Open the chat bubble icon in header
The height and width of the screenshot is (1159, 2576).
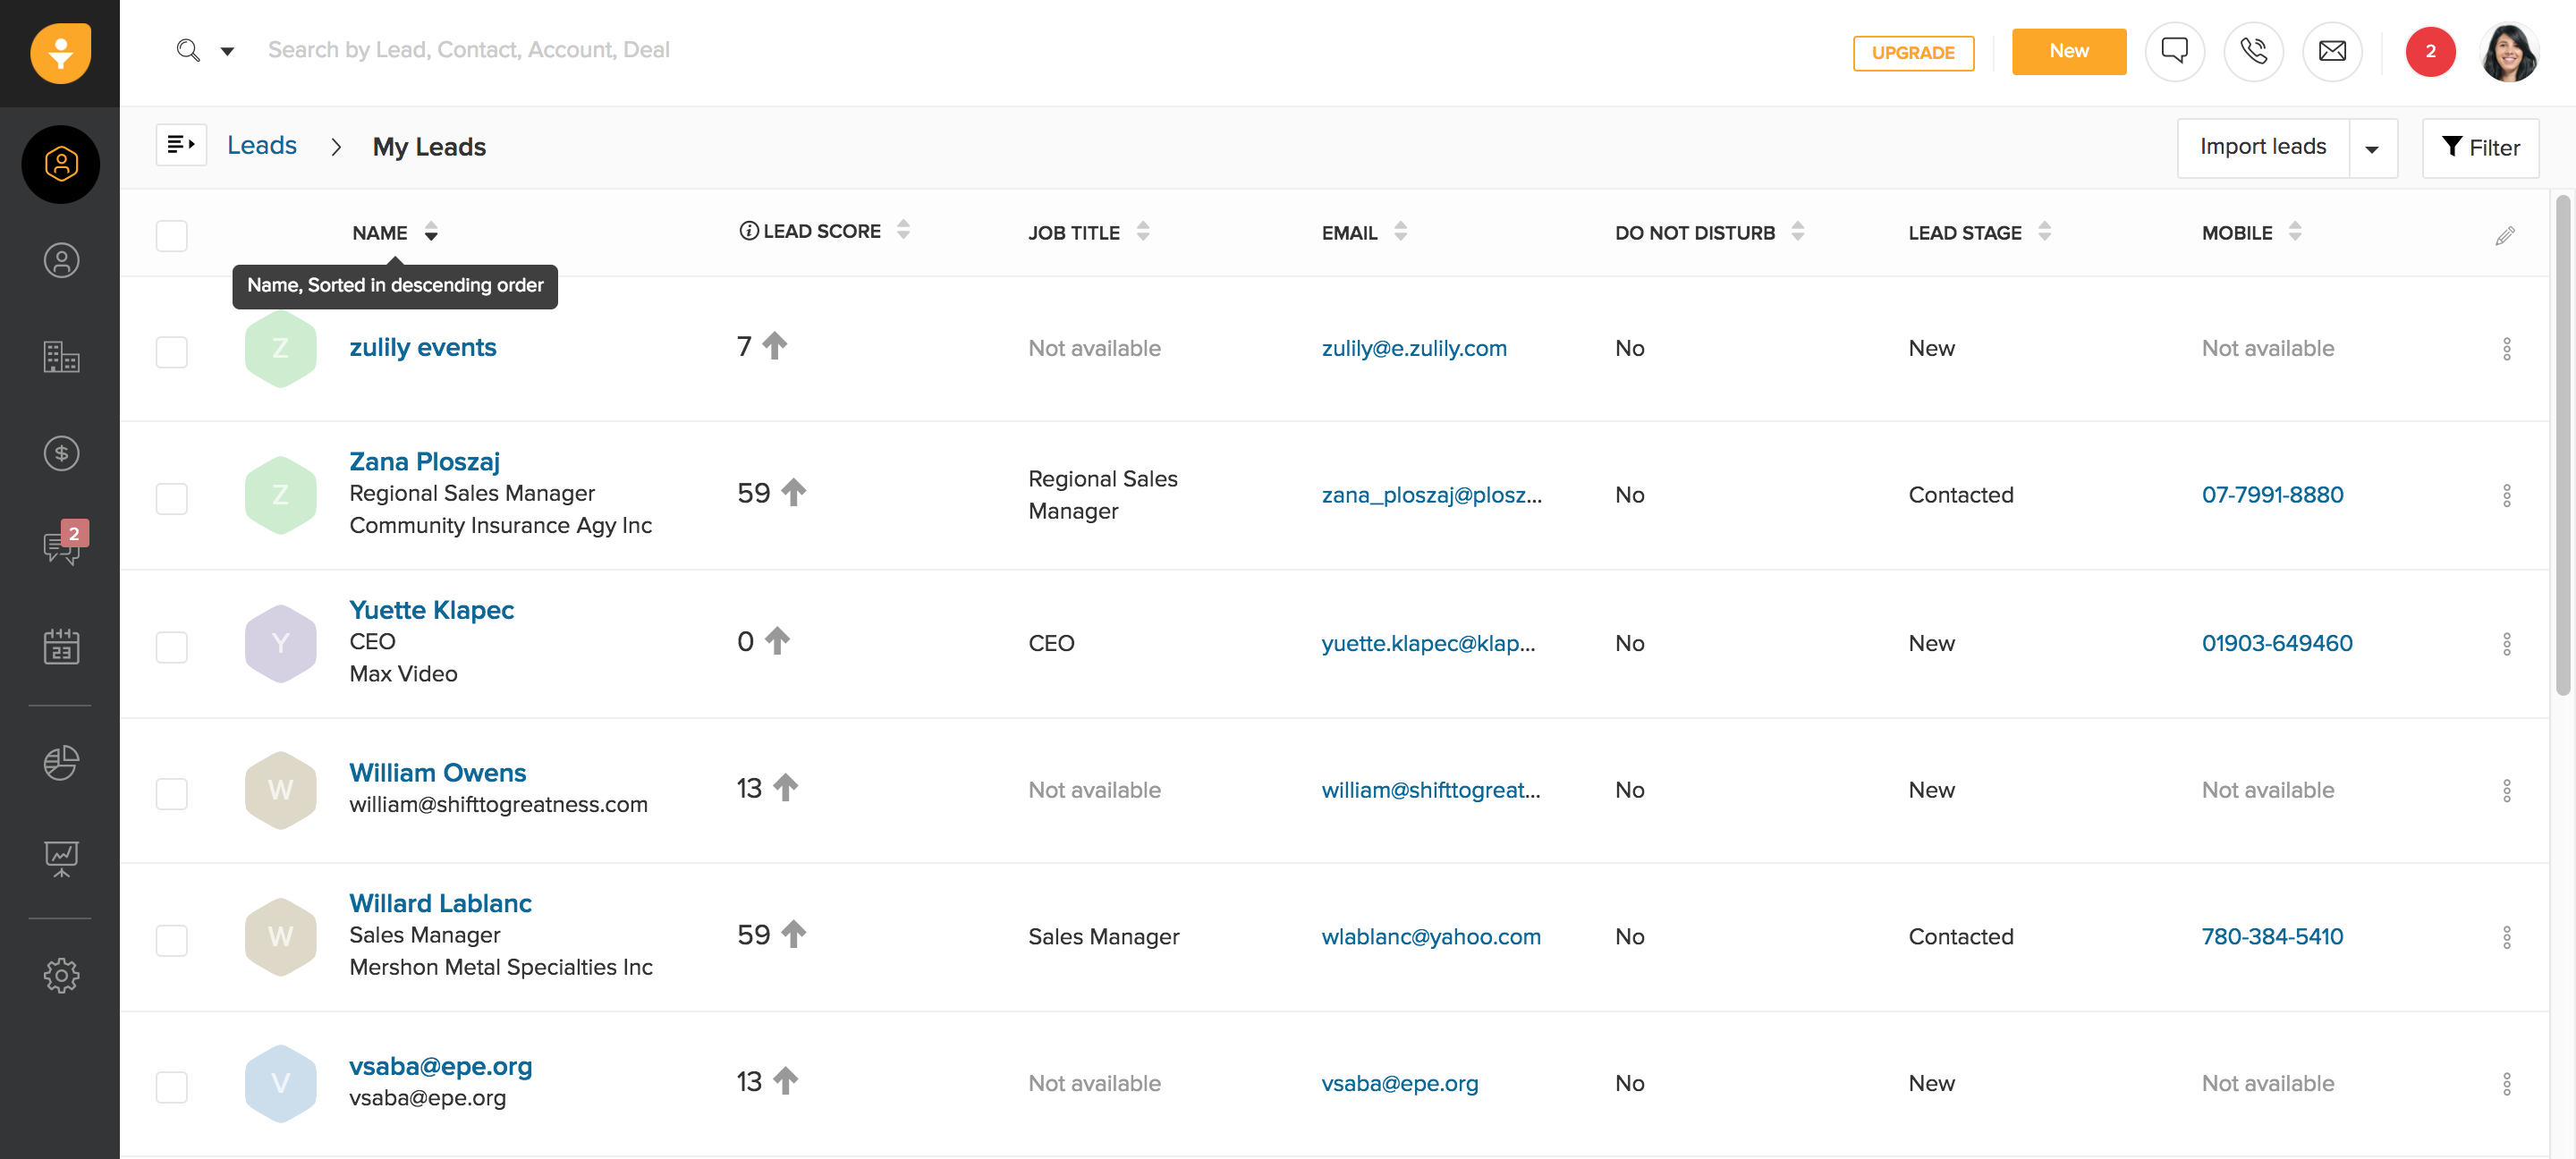pyautogui.click(x=2174, y=51)
